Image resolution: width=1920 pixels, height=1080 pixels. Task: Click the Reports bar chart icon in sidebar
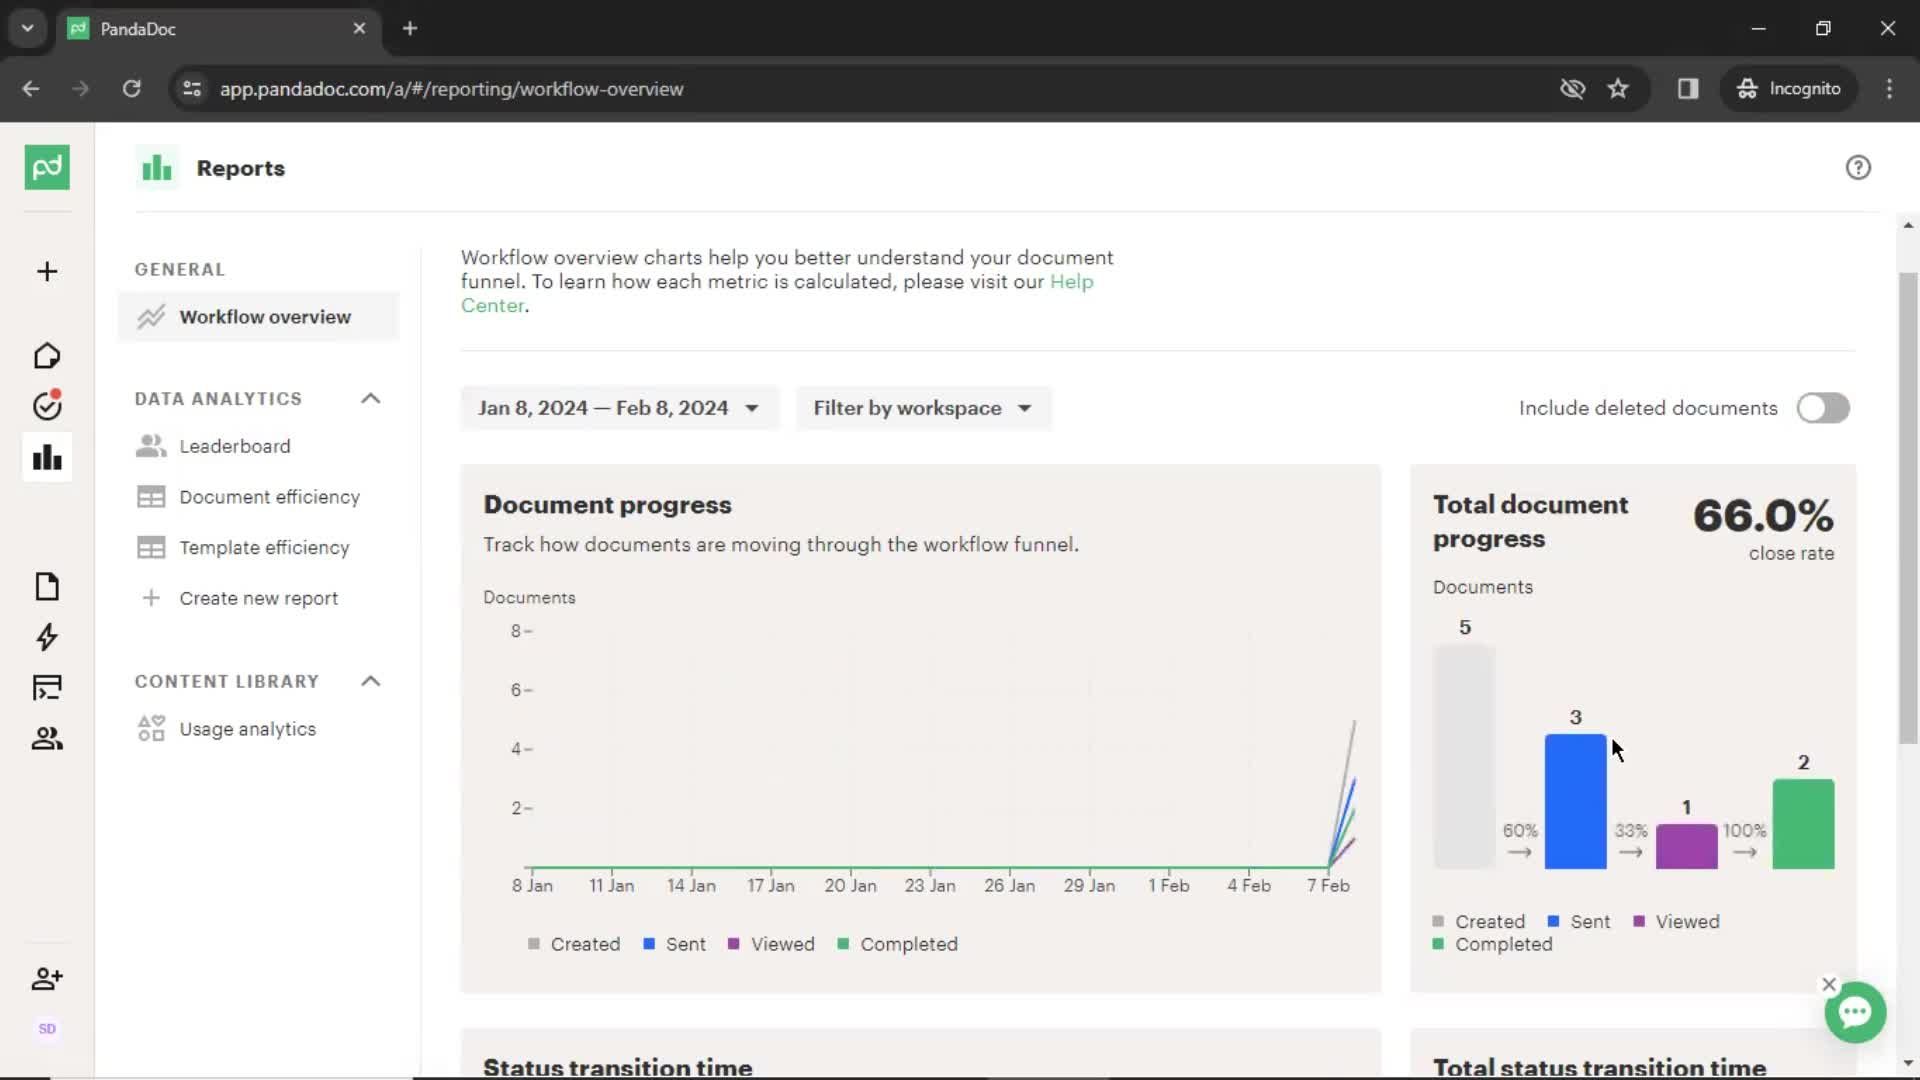click(47, 458)
